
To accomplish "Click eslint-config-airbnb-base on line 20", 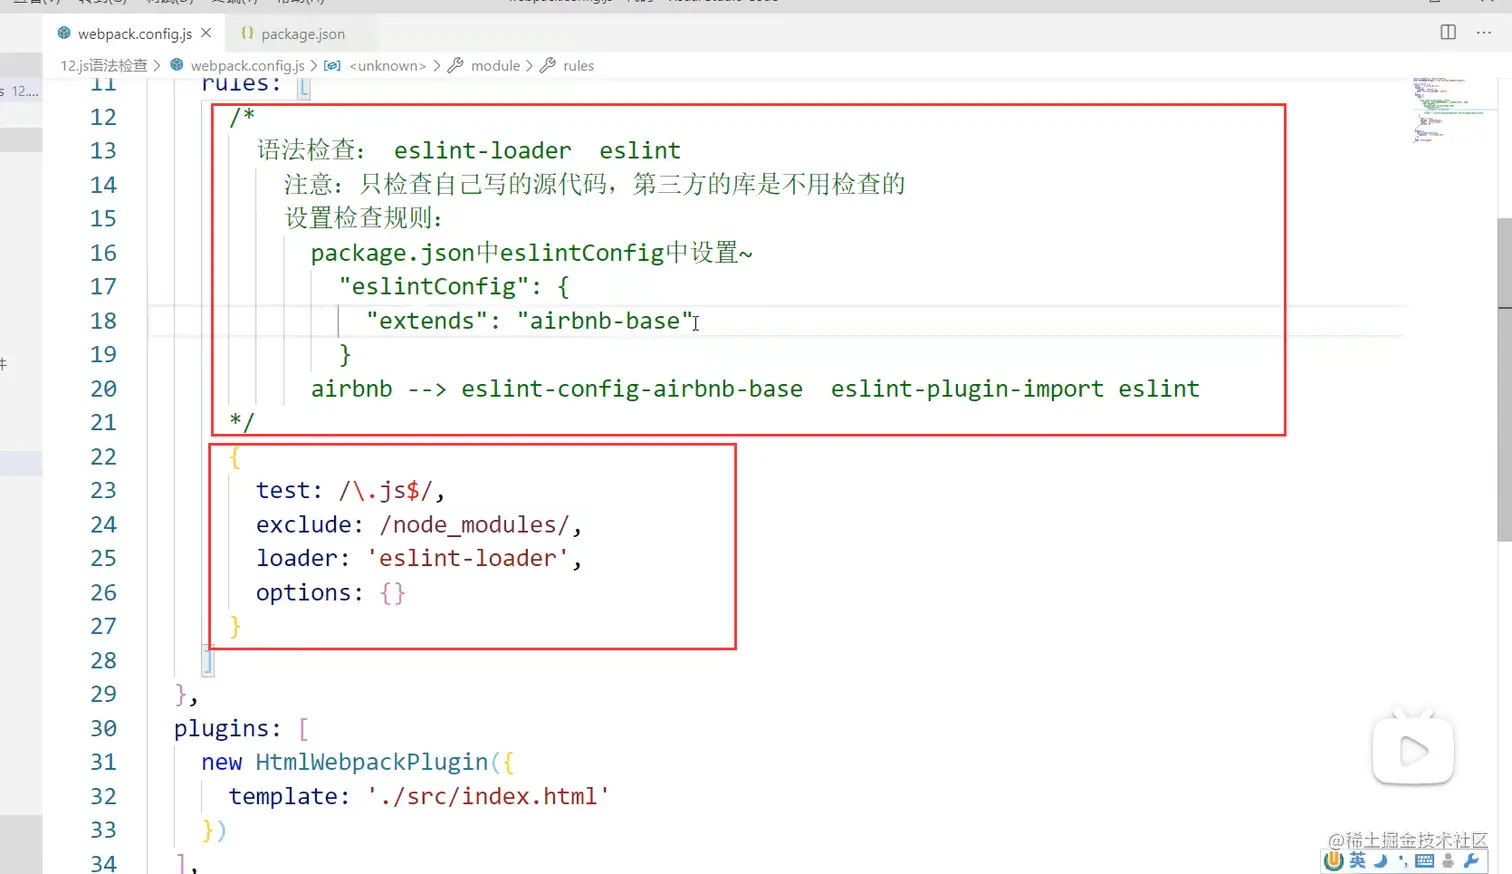I will coord(632,389).
